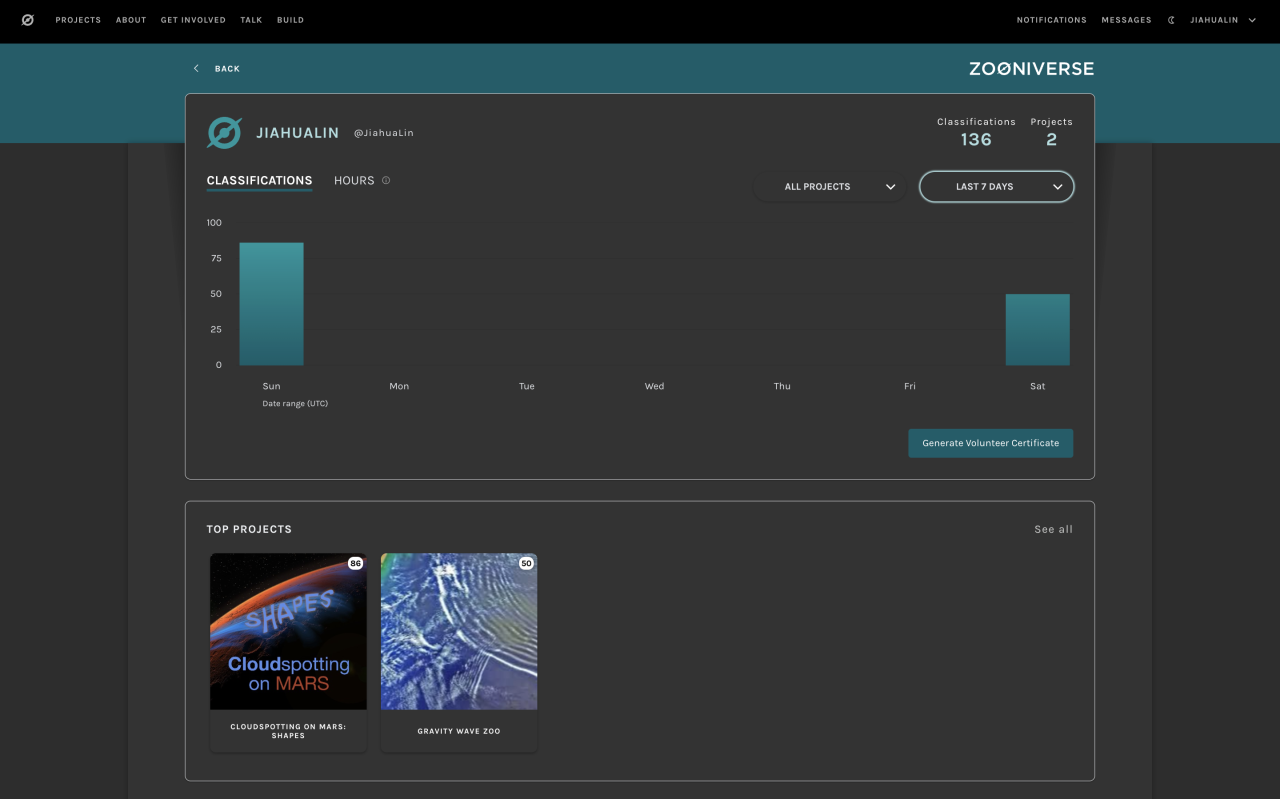Click the Saturday bar in chart
This screenshot has width=1280, height=799.
click(x=1038, y=330)
